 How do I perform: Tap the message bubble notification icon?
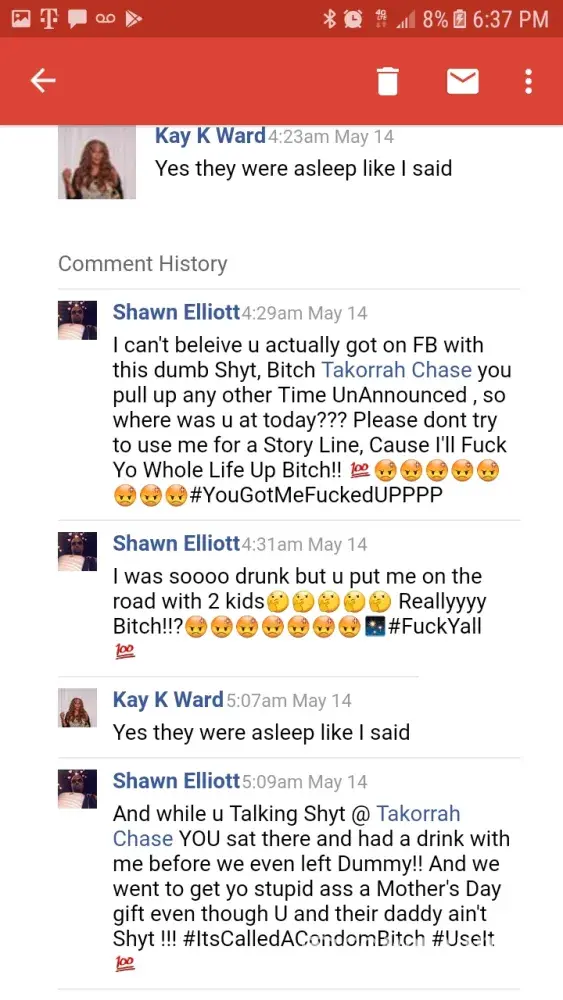77,19
